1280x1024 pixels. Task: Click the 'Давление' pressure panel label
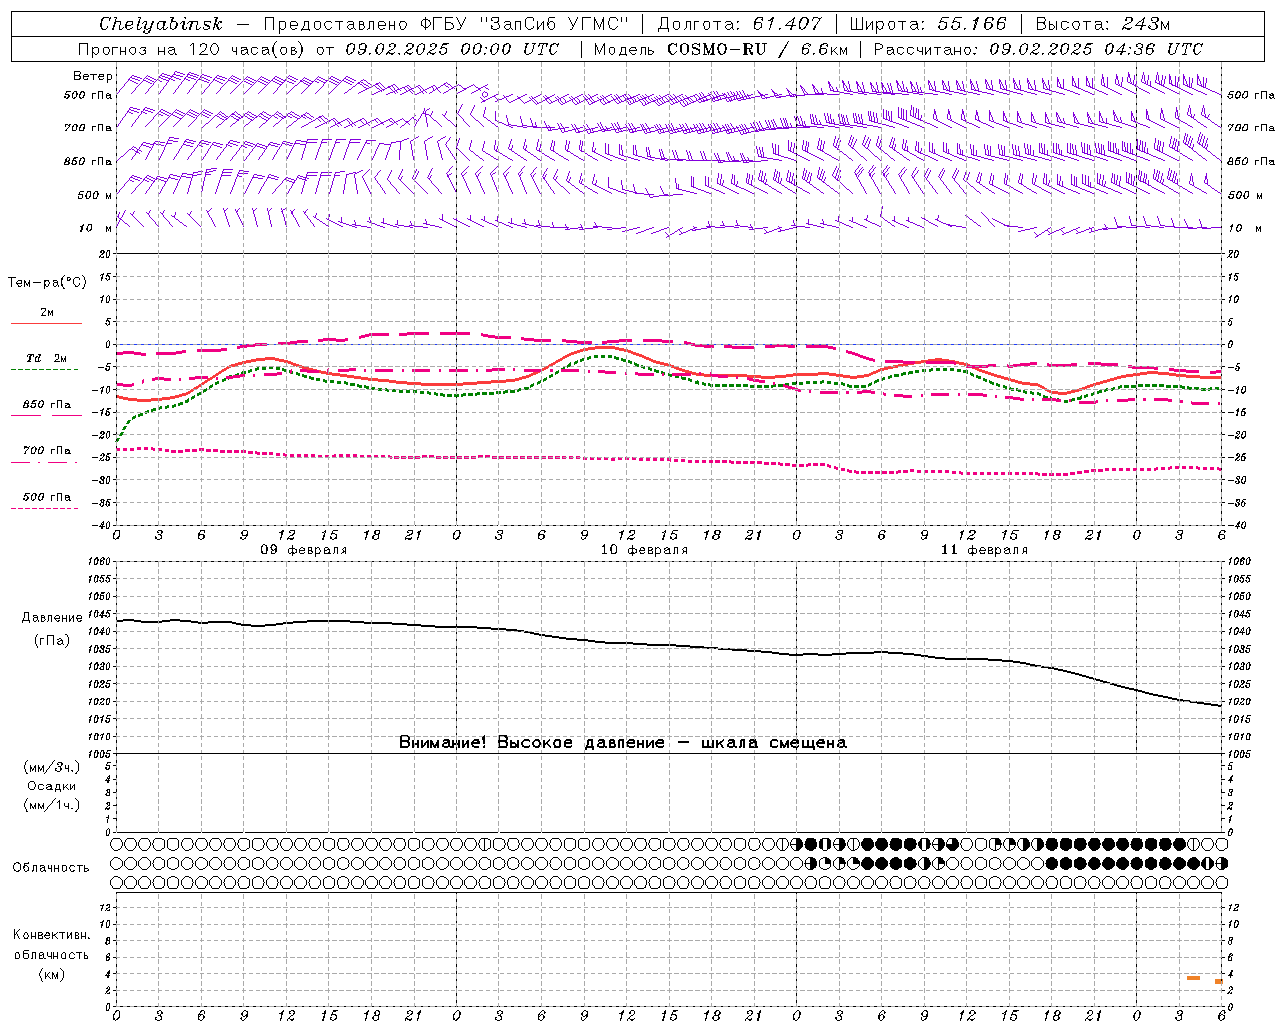tap(52, 618)
